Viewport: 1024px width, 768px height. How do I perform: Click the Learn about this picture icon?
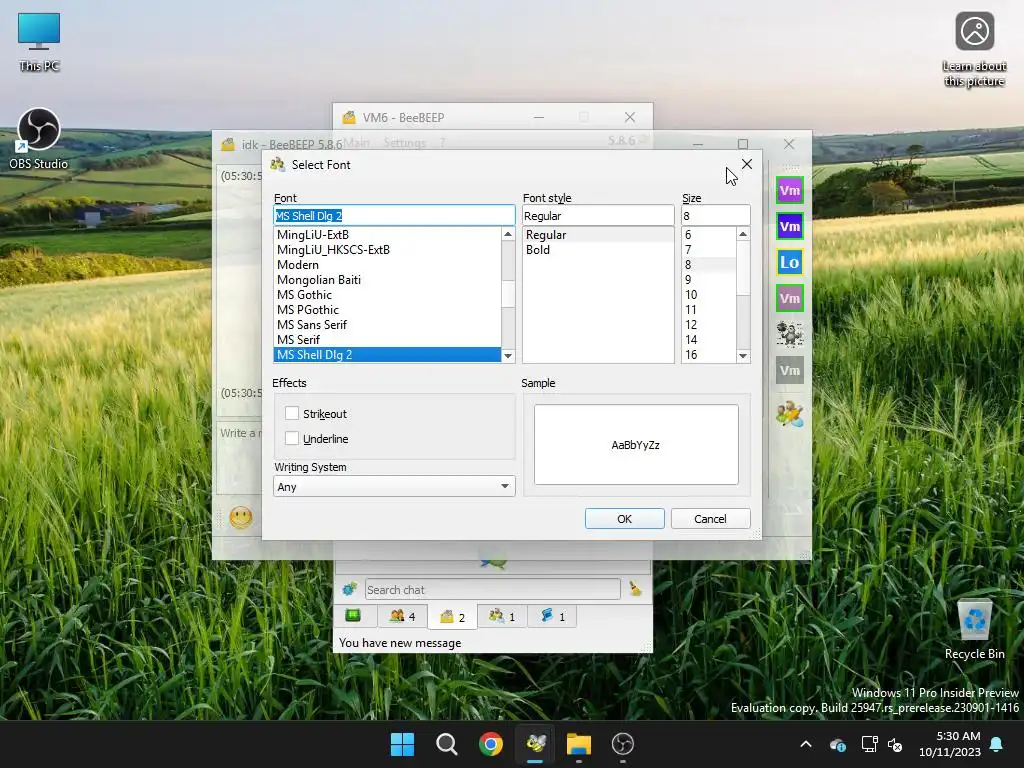(974, 50)
